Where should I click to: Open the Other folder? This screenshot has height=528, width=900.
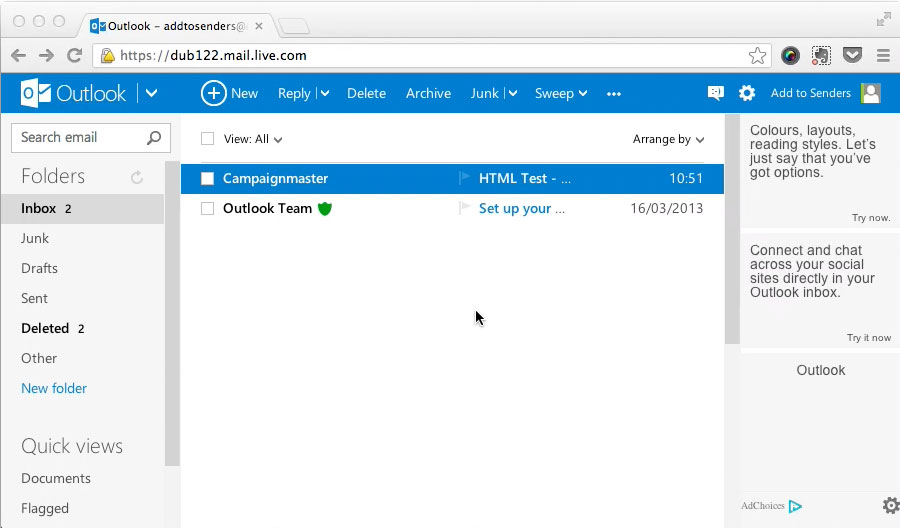click(39, 358)
